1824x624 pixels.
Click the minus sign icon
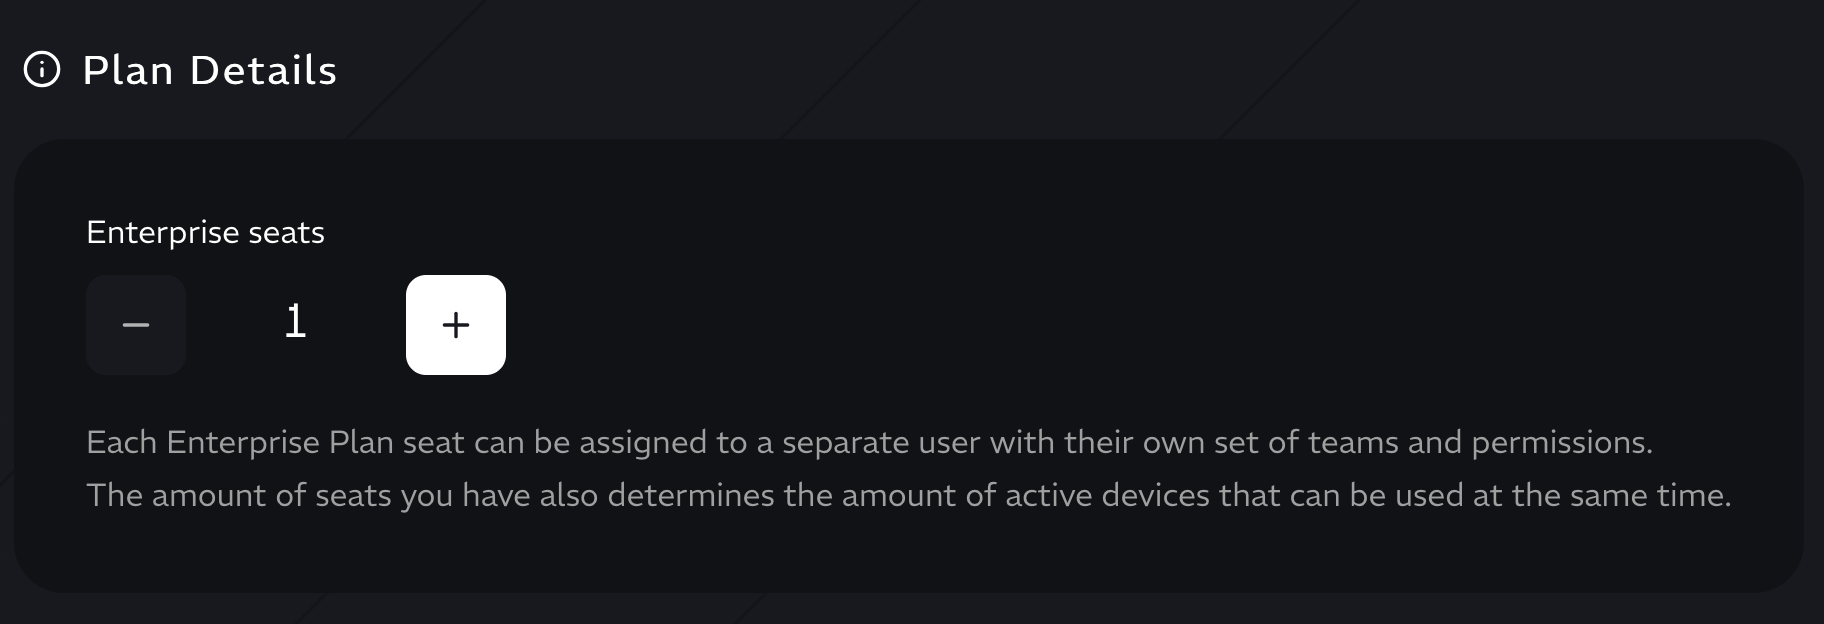click(x=136, y=325)
